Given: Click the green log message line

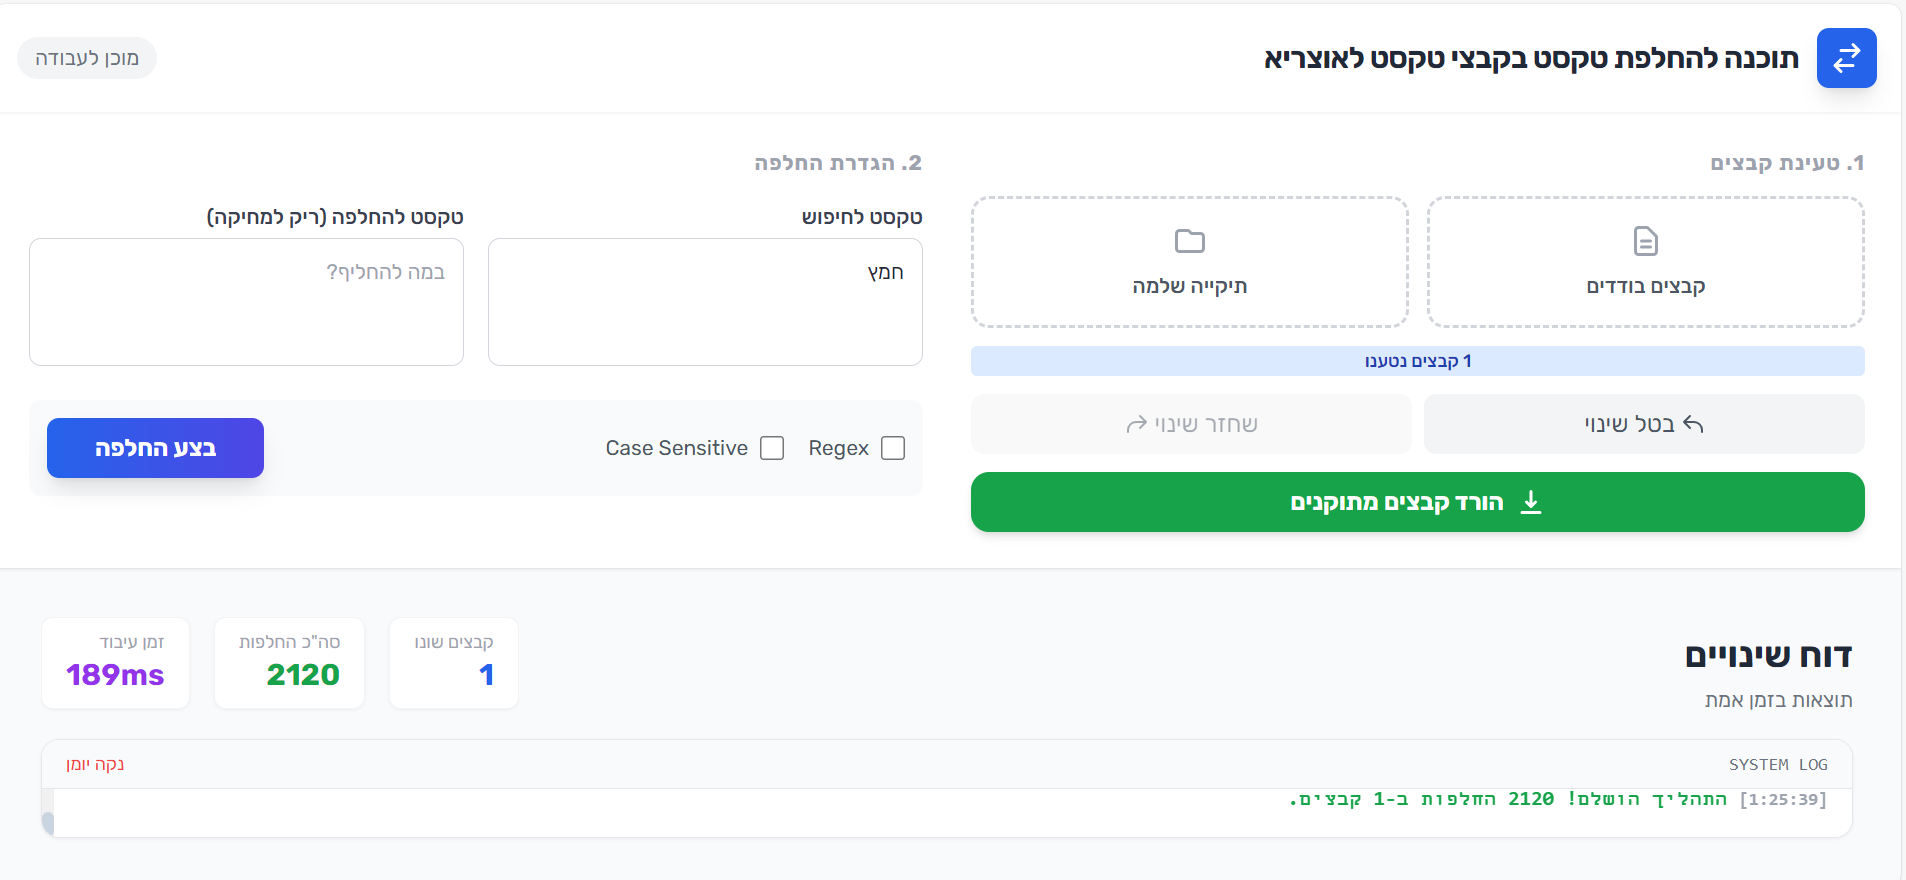Looking at the screenshot, I should pyautogui.click(x=1557, y=799).
